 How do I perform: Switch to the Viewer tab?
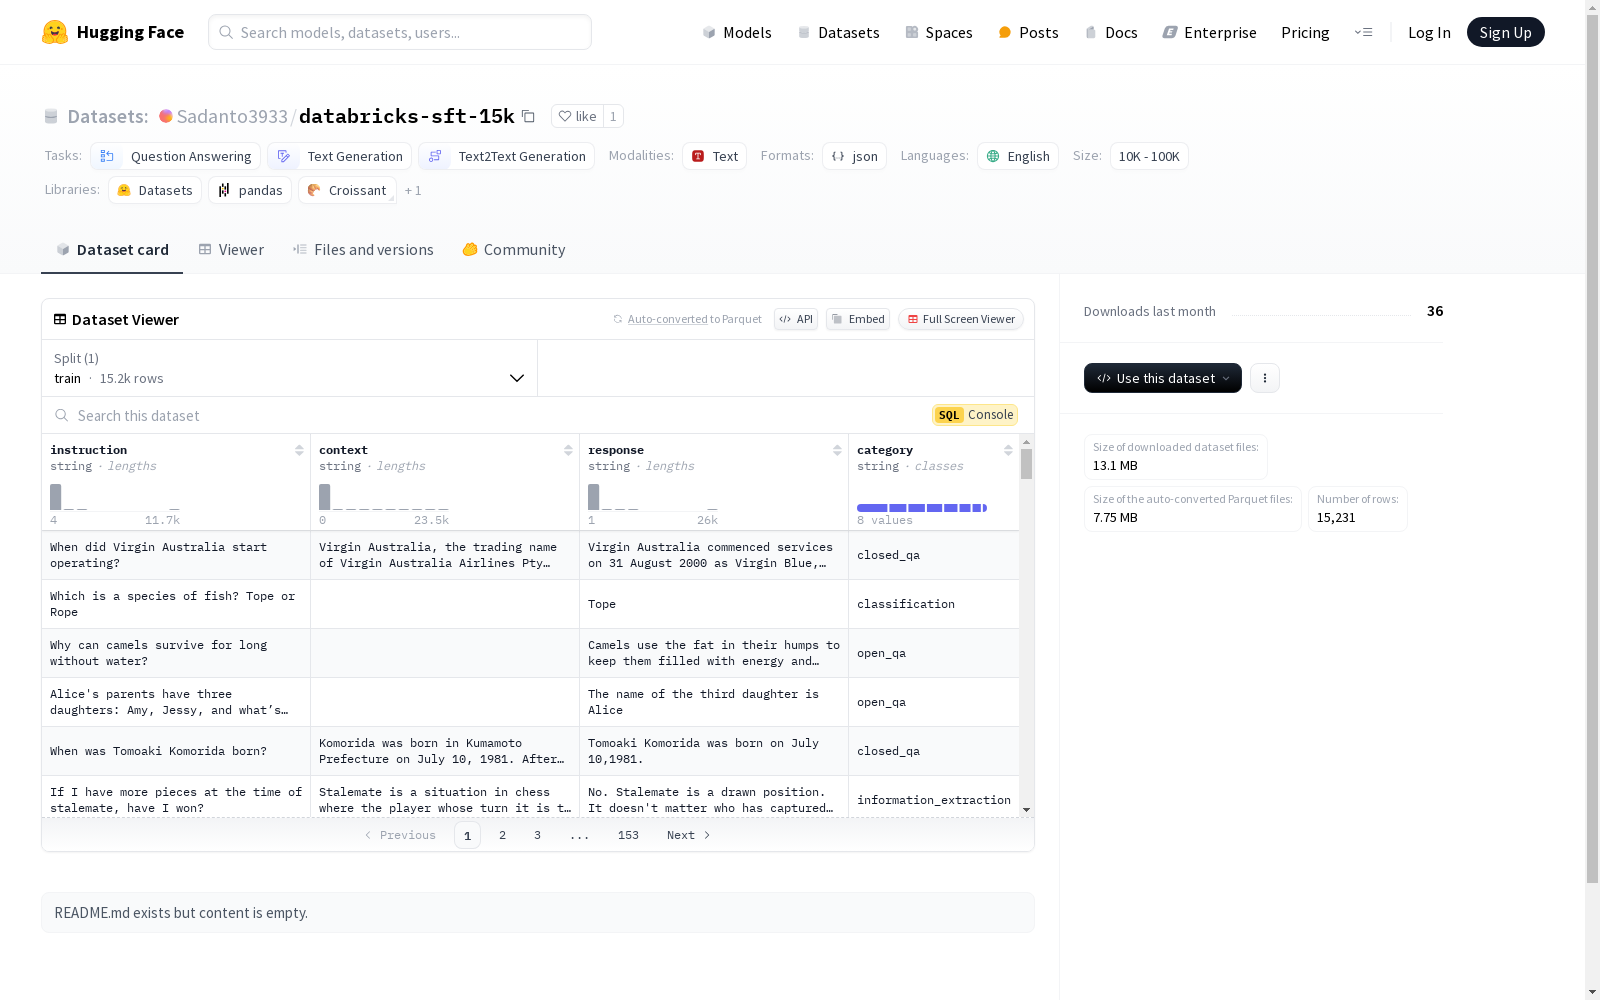231,250
